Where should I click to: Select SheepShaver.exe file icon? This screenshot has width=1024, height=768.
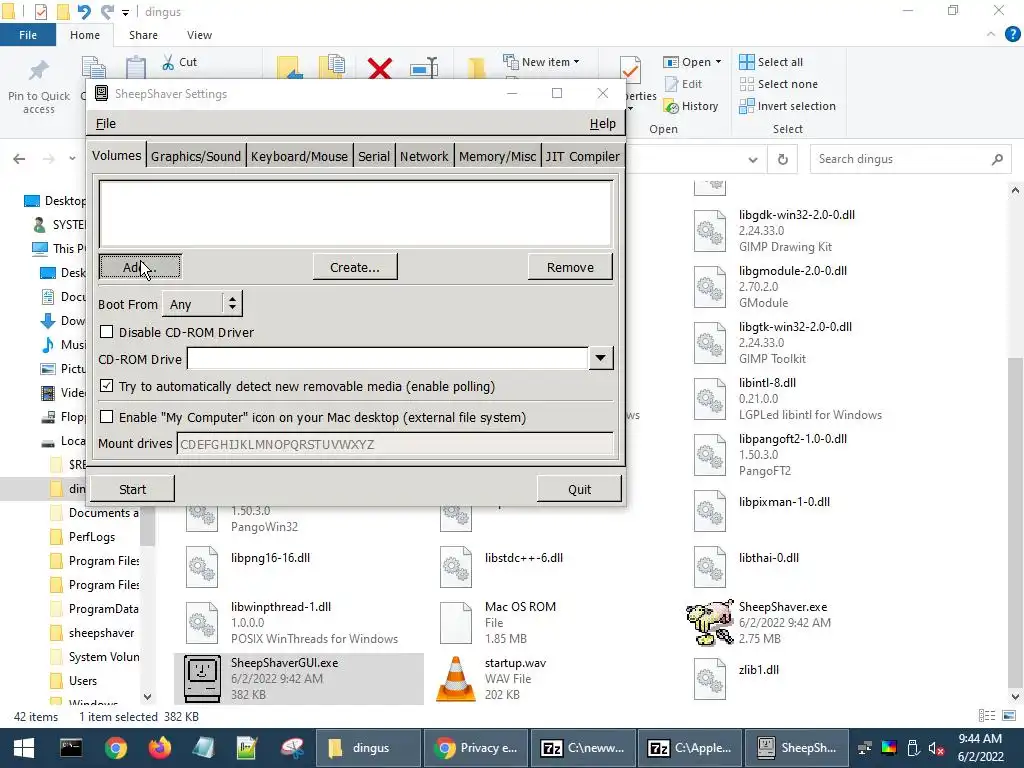tap(710, 623)
